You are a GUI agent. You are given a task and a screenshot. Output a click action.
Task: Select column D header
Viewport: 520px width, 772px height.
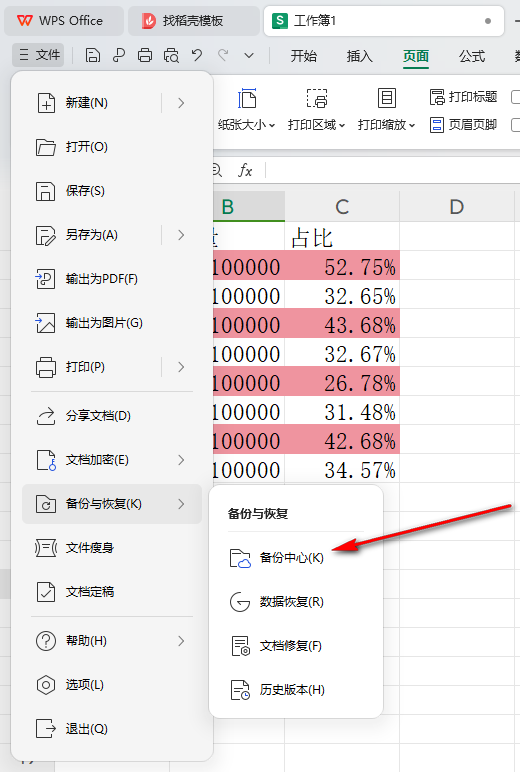[457, 207]
